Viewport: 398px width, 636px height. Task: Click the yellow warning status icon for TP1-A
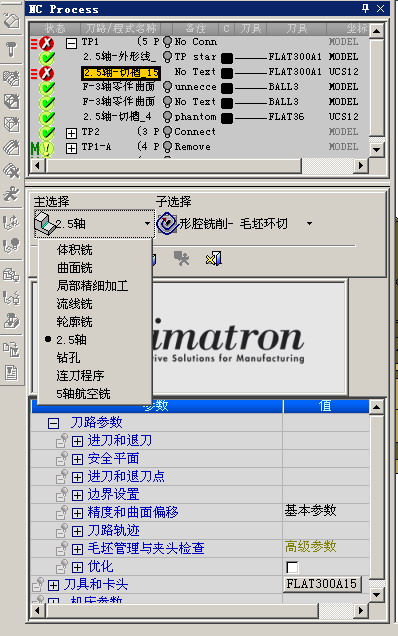pyautogui.click(x=47, y=148)
